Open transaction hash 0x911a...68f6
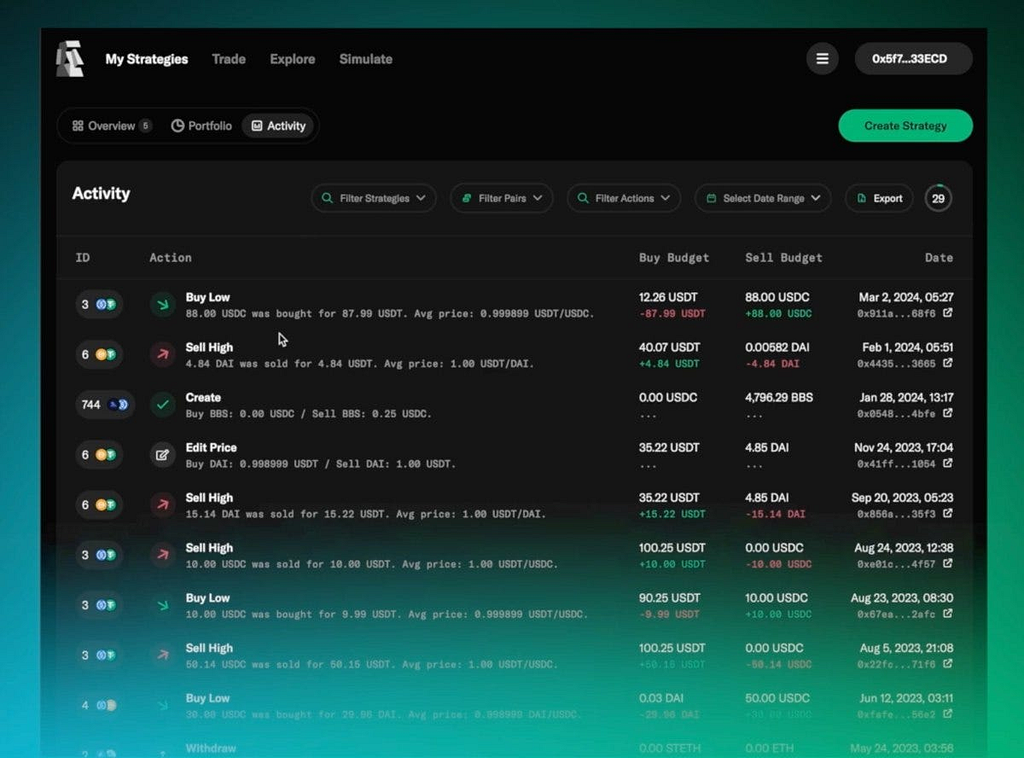 click(x=896, y=313)
